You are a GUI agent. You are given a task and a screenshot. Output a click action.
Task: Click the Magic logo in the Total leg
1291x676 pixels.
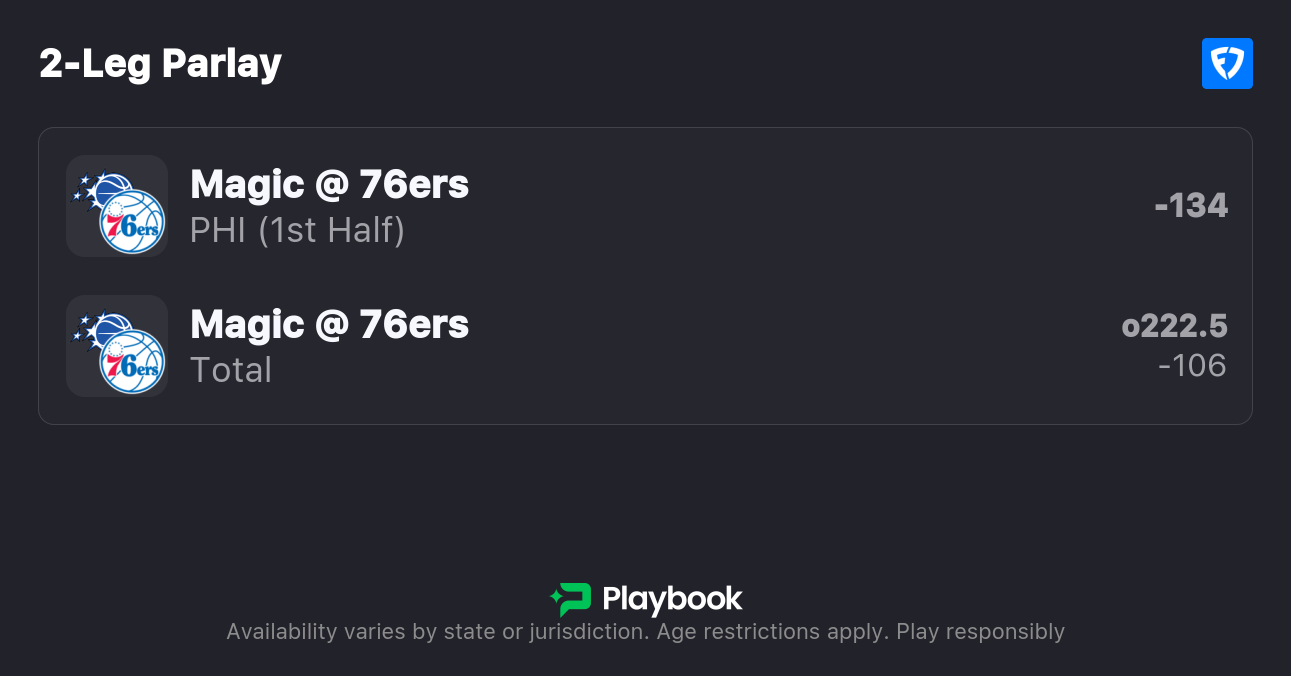pyautogui.click(x=95, y=329)
